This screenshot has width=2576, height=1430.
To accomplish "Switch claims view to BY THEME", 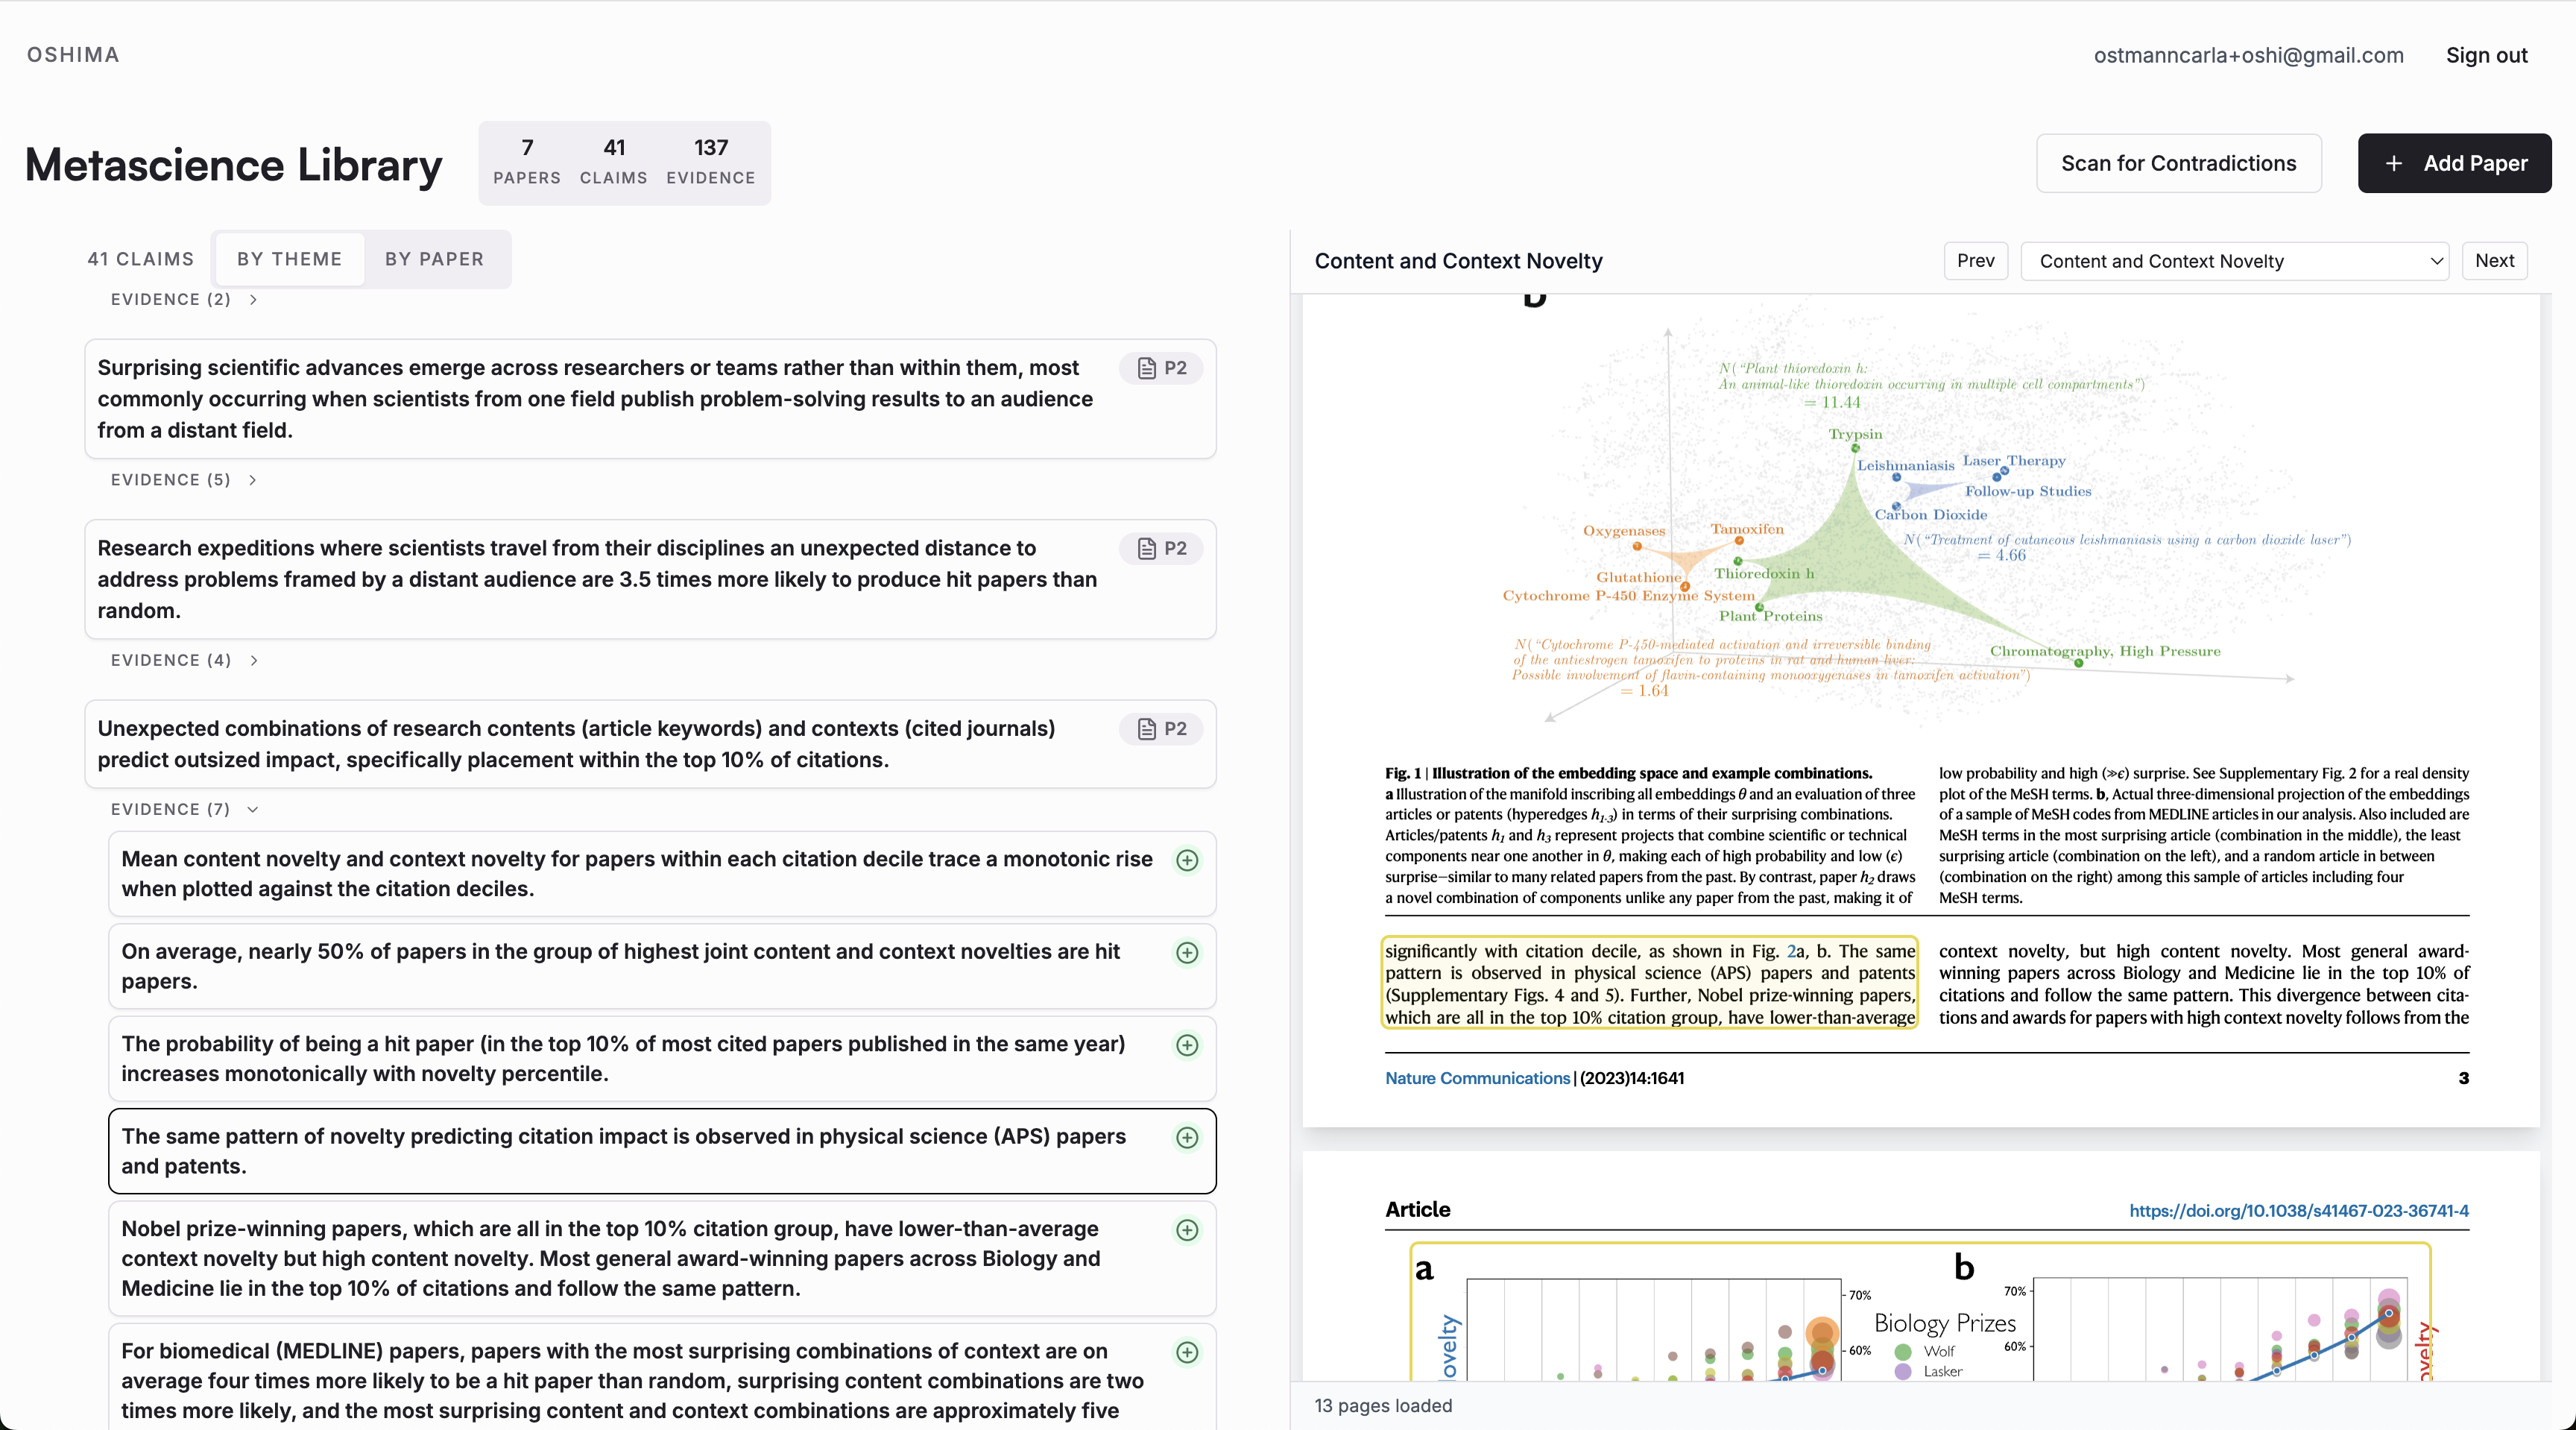I will point(289,259).
